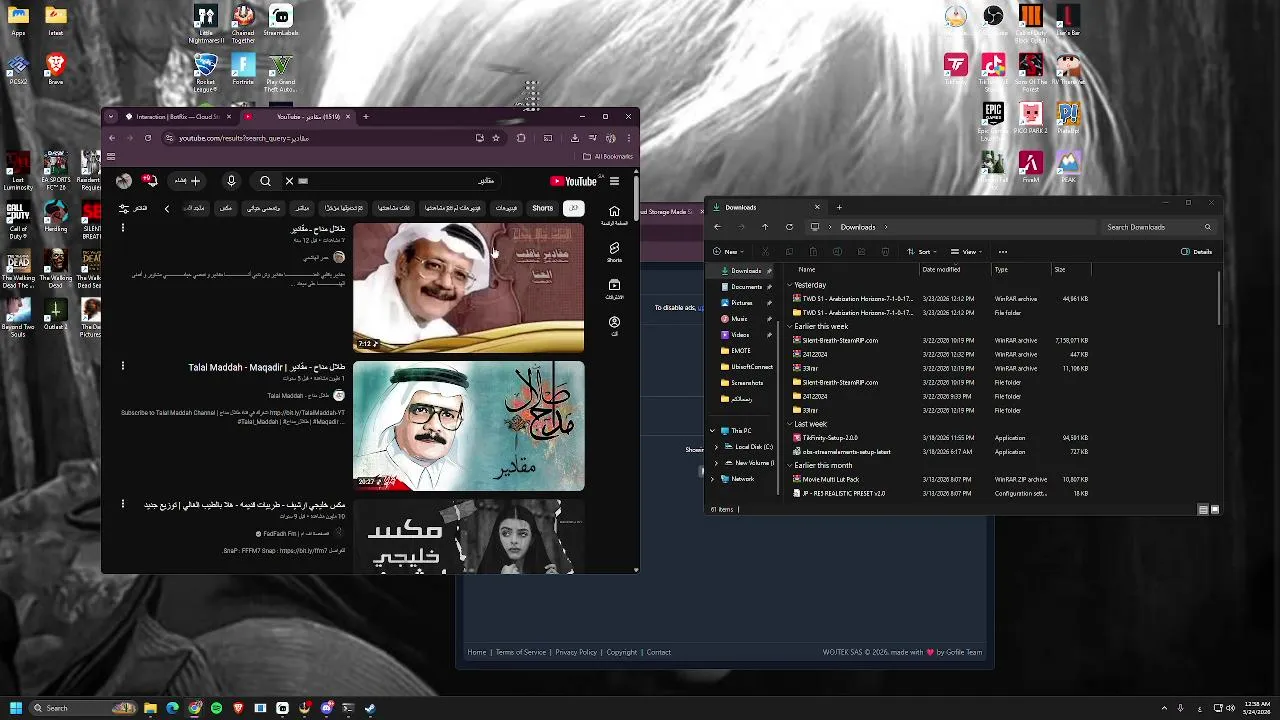Open the You icon in YouTube sidebar
The image size is (1280, 720).
(614, 326)
